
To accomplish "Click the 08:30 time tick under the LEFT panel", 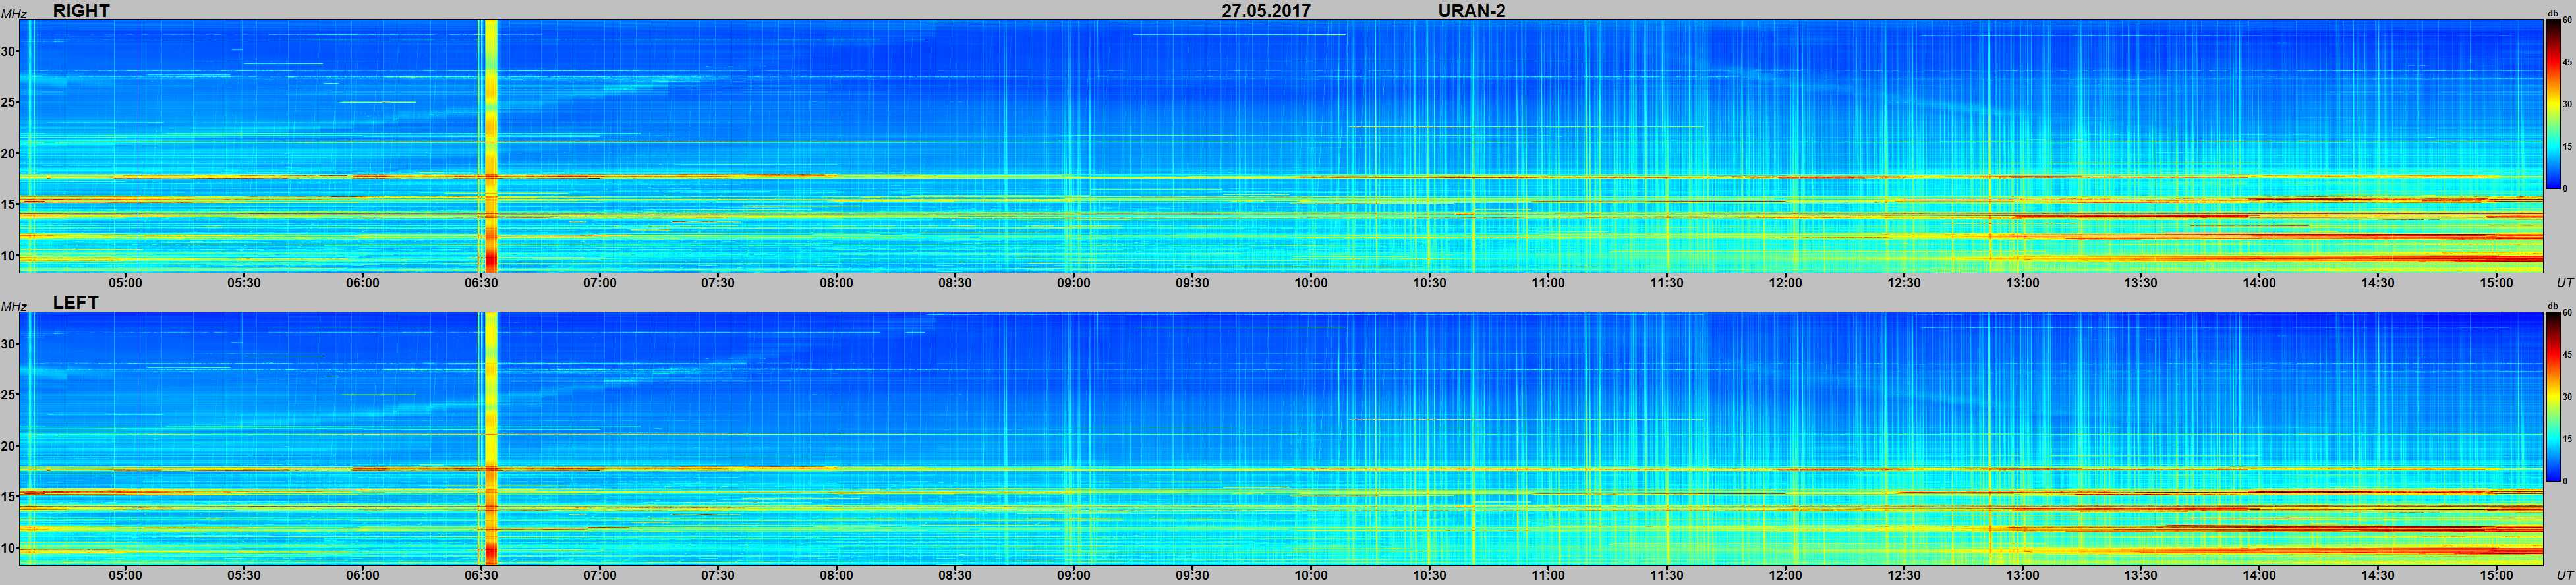I will [955, 575].
